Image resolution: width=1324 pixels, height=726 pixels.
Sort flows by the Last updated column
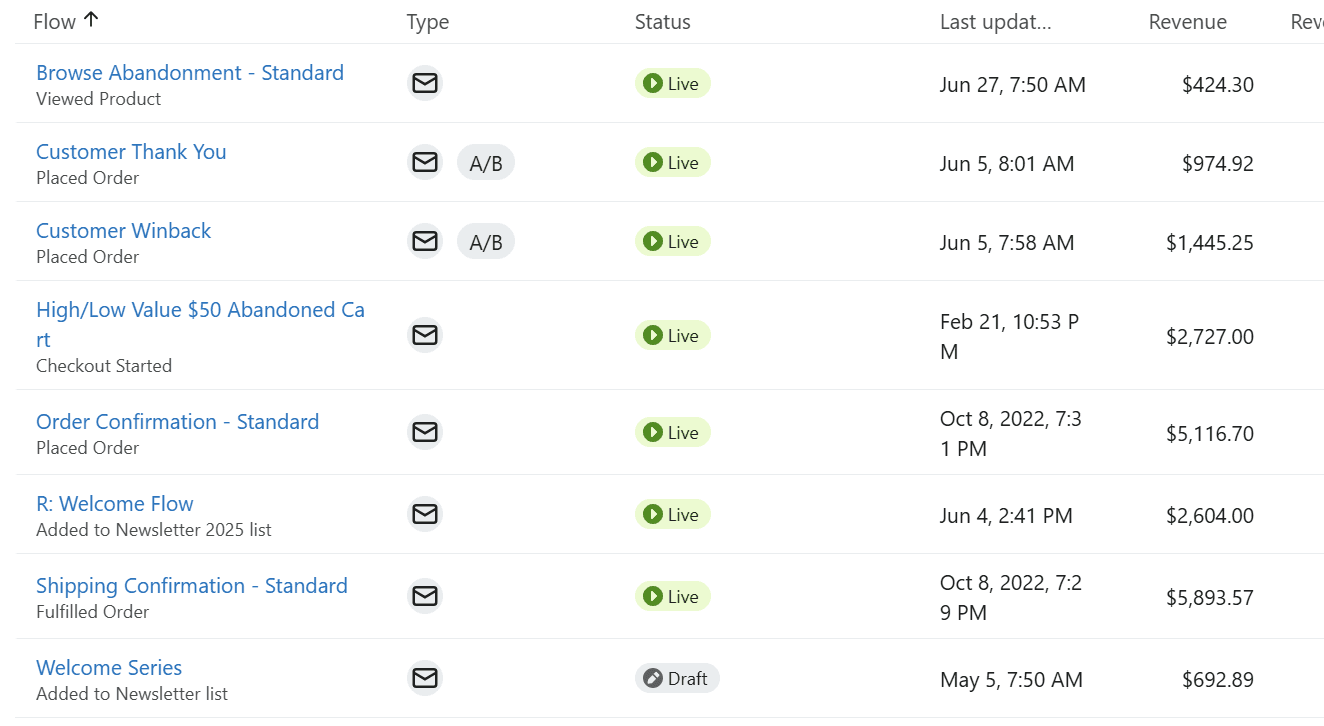pos(995,21)
